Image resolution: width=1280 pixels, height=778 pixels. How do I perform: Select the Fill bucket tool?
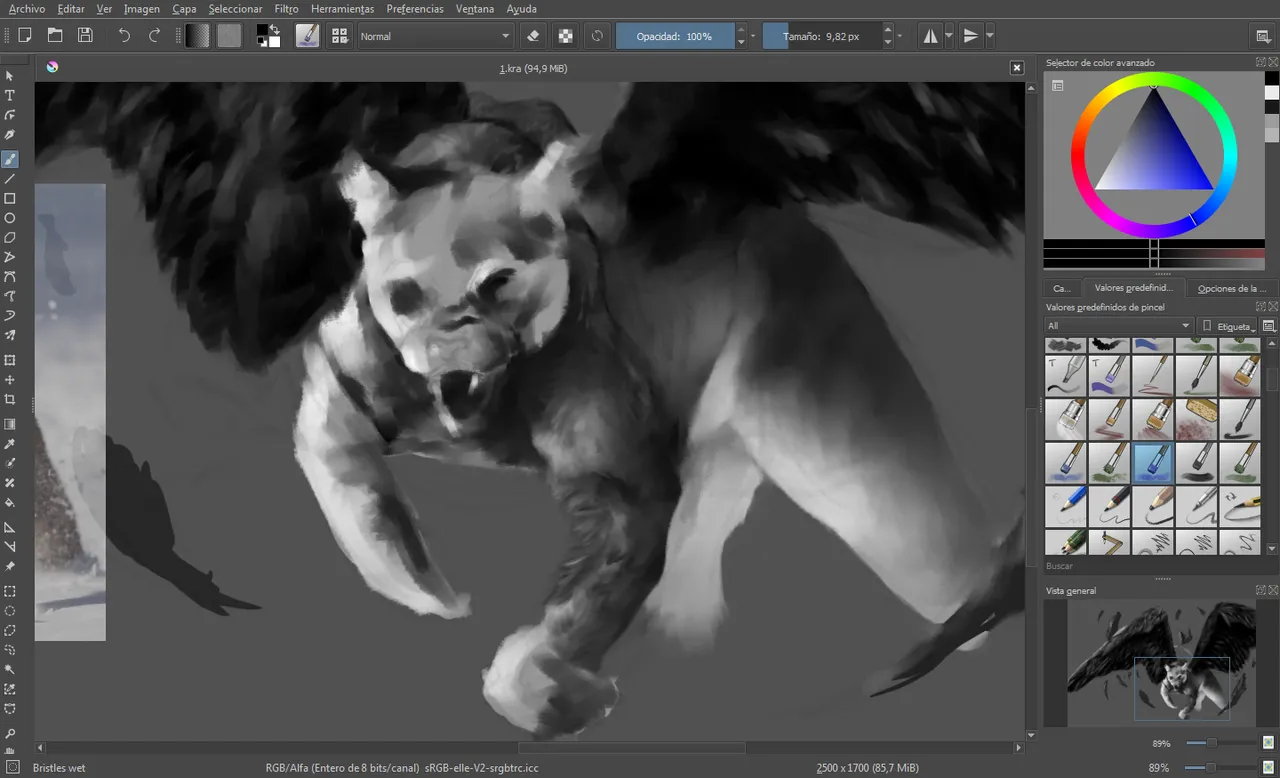(x=10, y=503)
